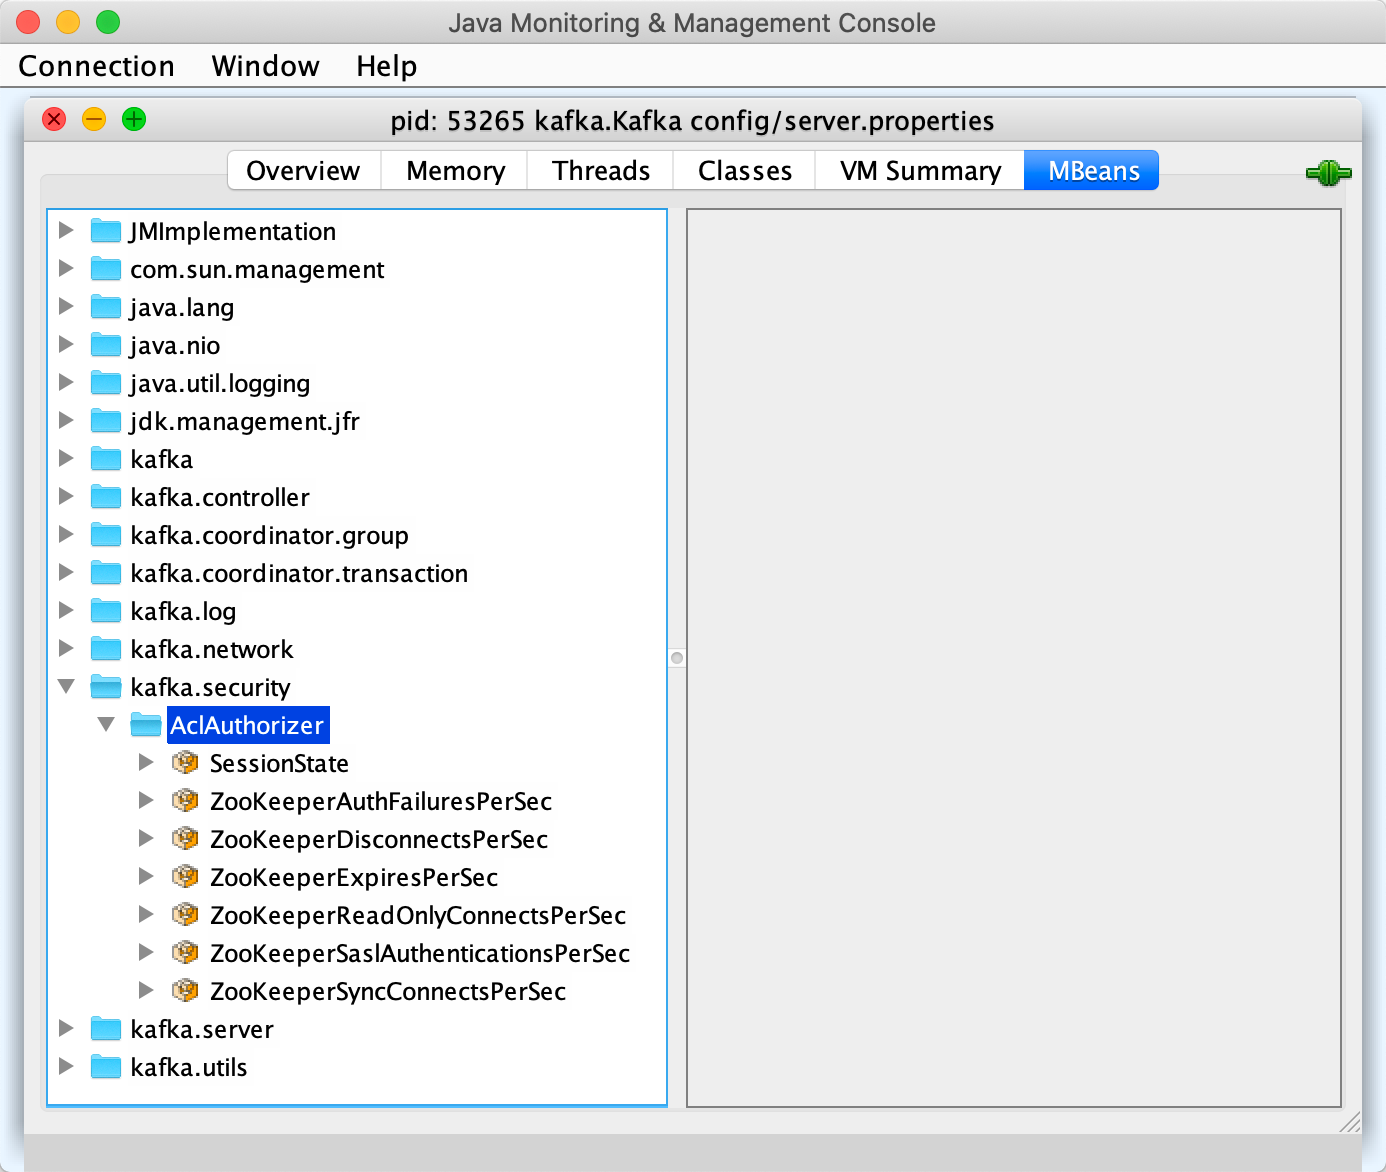The height and width of the screenshot is (1172, 1386).
Task: Click the kafka.server folder icon
Action: [x=105, y=1029]
